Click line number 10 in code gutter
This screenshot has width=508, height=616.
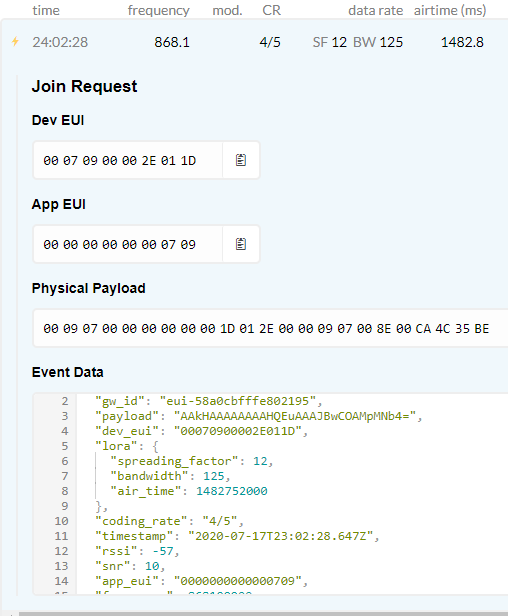[x=61, y=521]
